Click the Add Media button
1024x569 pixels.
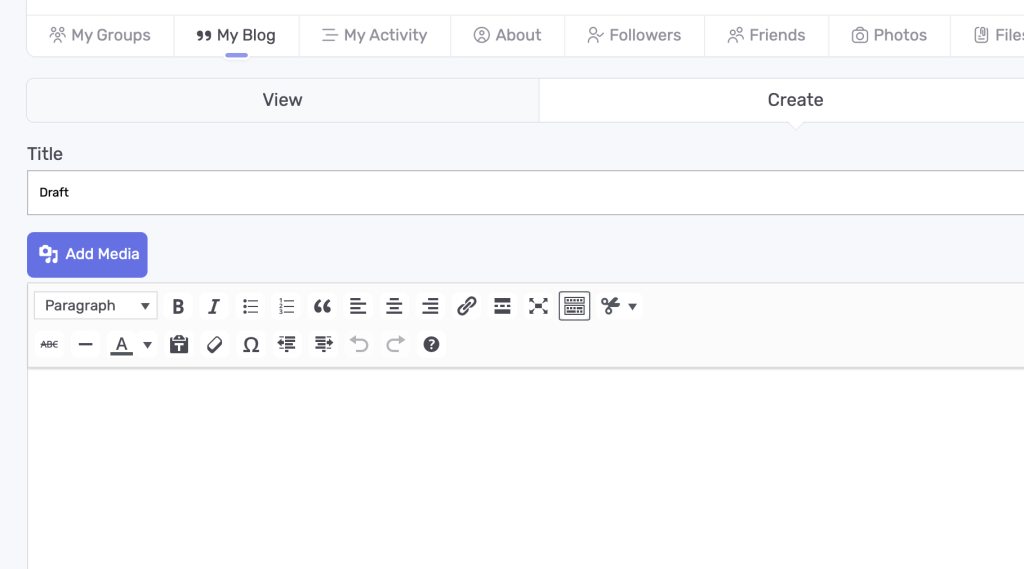click(x=87, y=255)
